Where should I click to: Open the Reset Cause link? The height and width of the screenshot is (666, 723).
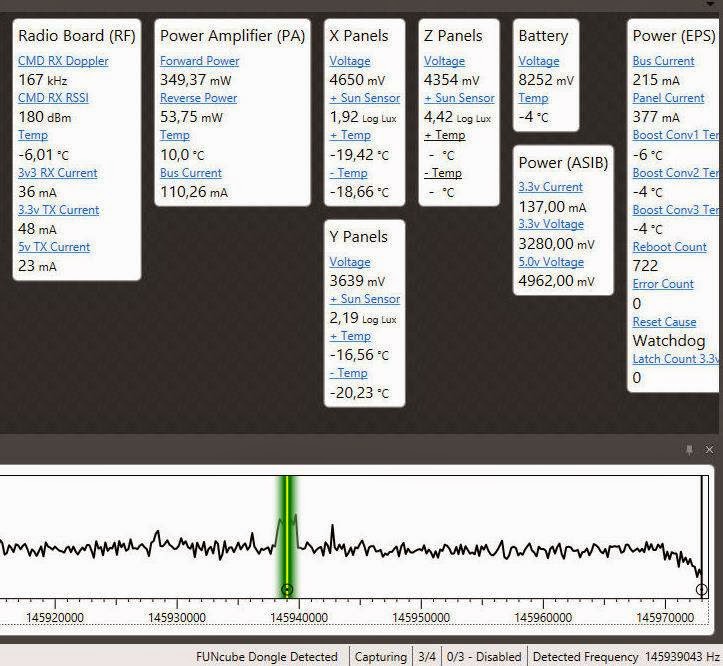coord(664,322)
